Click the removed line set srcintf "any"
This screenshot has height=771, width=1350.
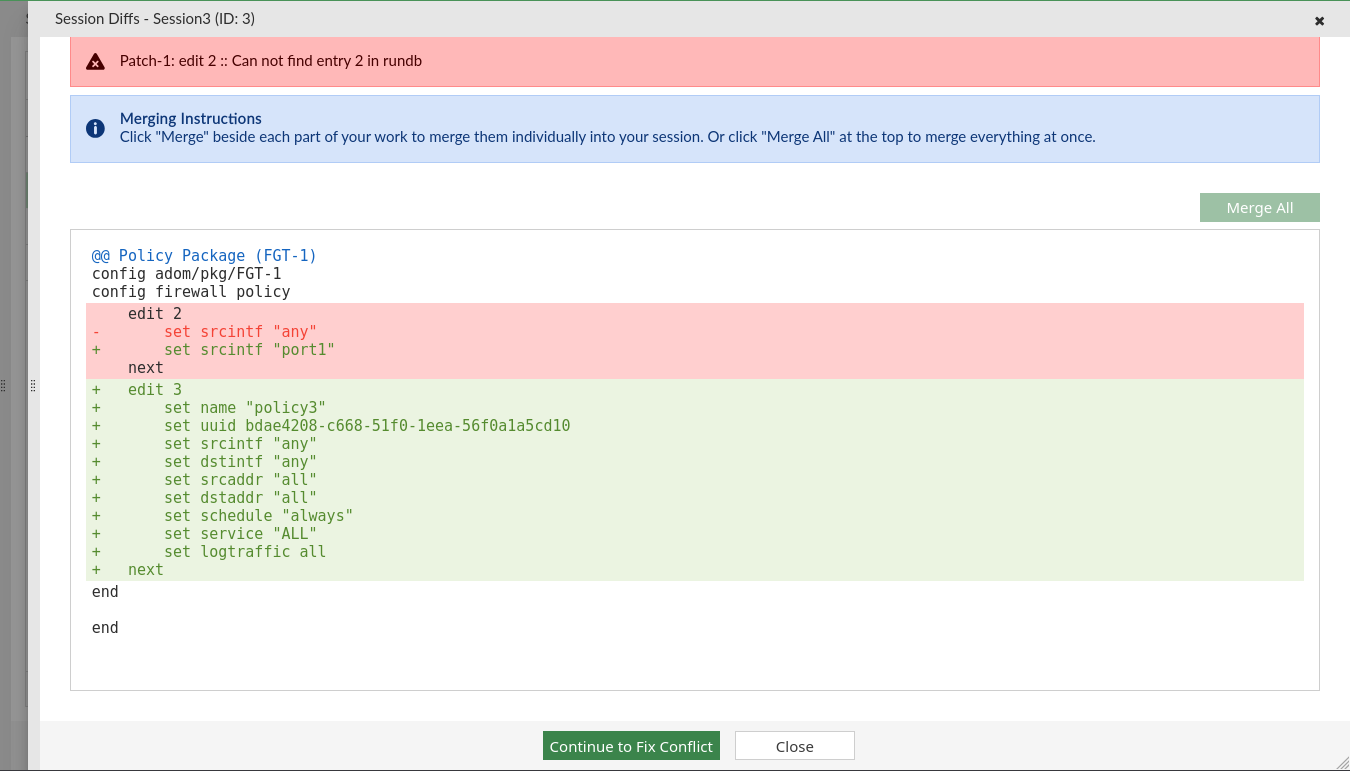point(240,332)
